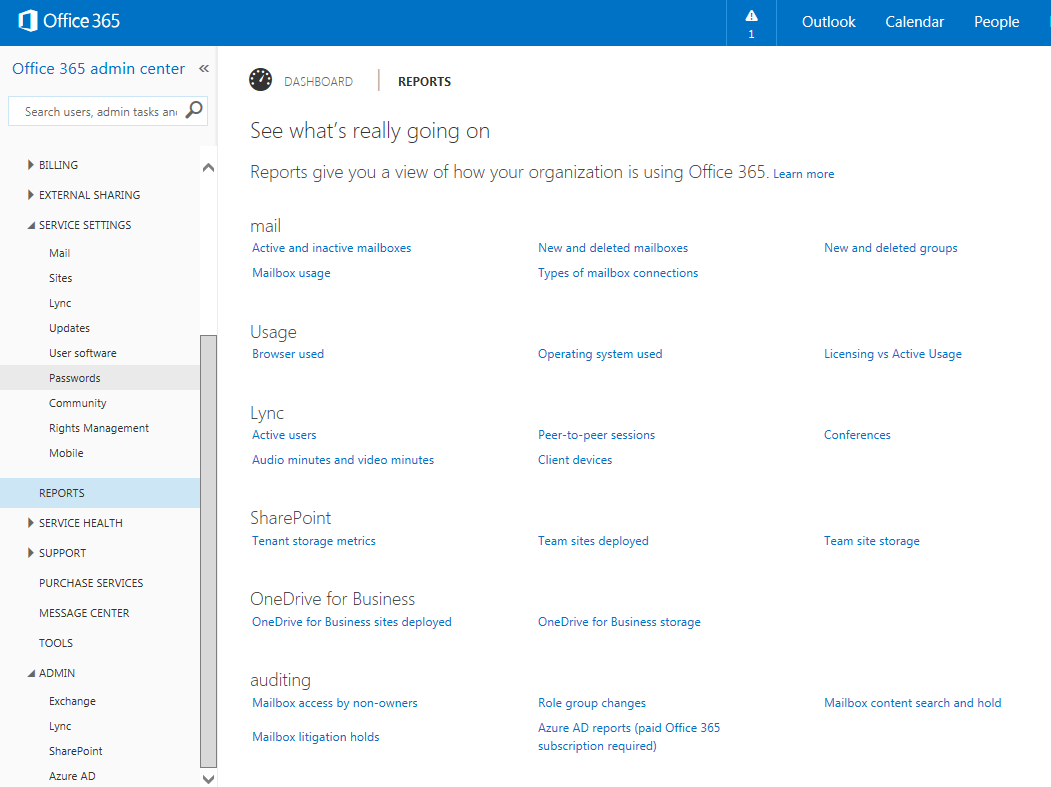Open PURCHASE SERVICES
This screenshot has height=787, width=1051.
tap(90, 583)
